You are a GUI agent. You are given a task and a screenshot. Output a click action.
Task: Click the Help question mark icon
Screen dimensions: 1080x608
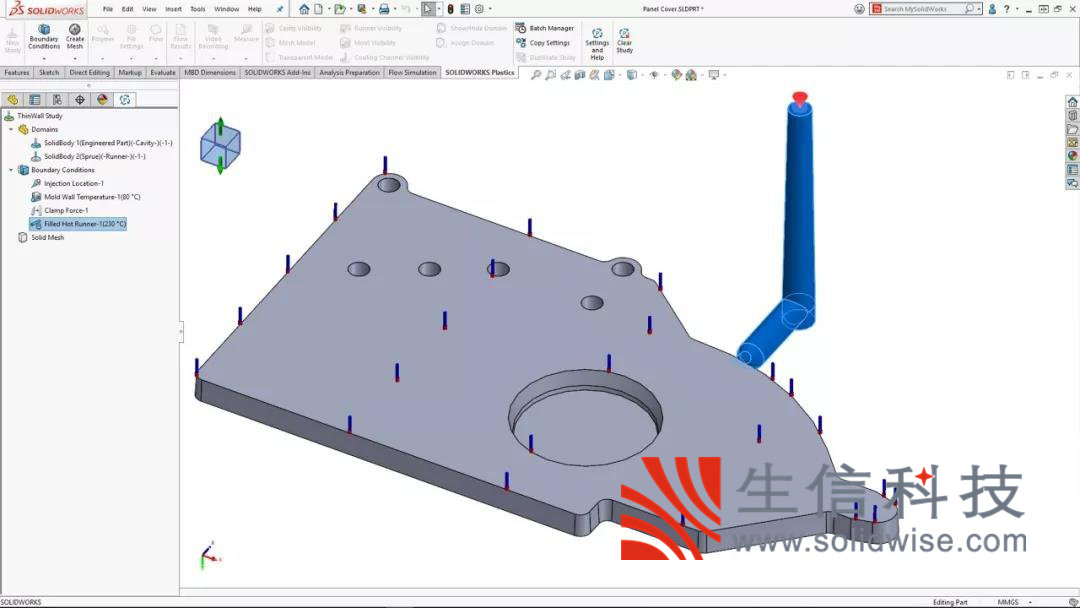pyautogui.click(x=1006, y=9)
